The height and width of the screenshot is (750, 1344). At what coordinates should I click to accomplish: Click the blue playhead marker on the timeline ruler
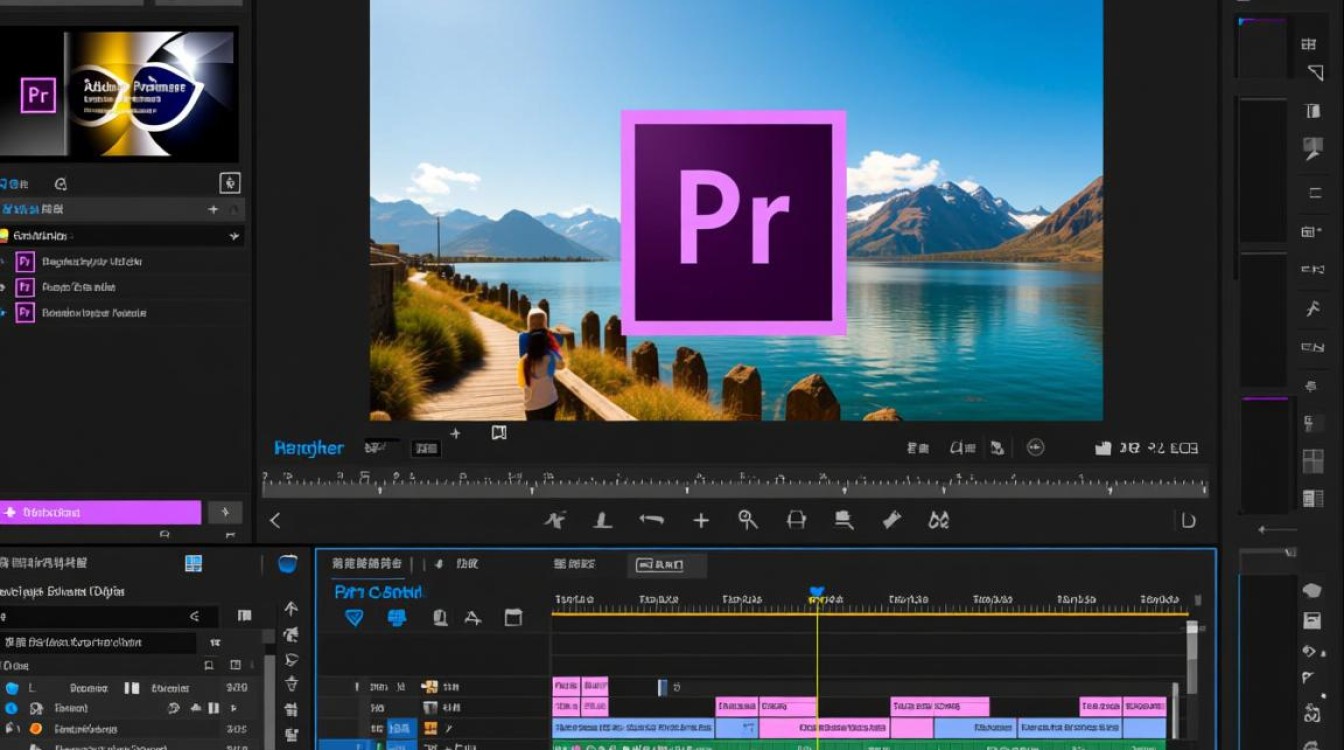(817, 594)
